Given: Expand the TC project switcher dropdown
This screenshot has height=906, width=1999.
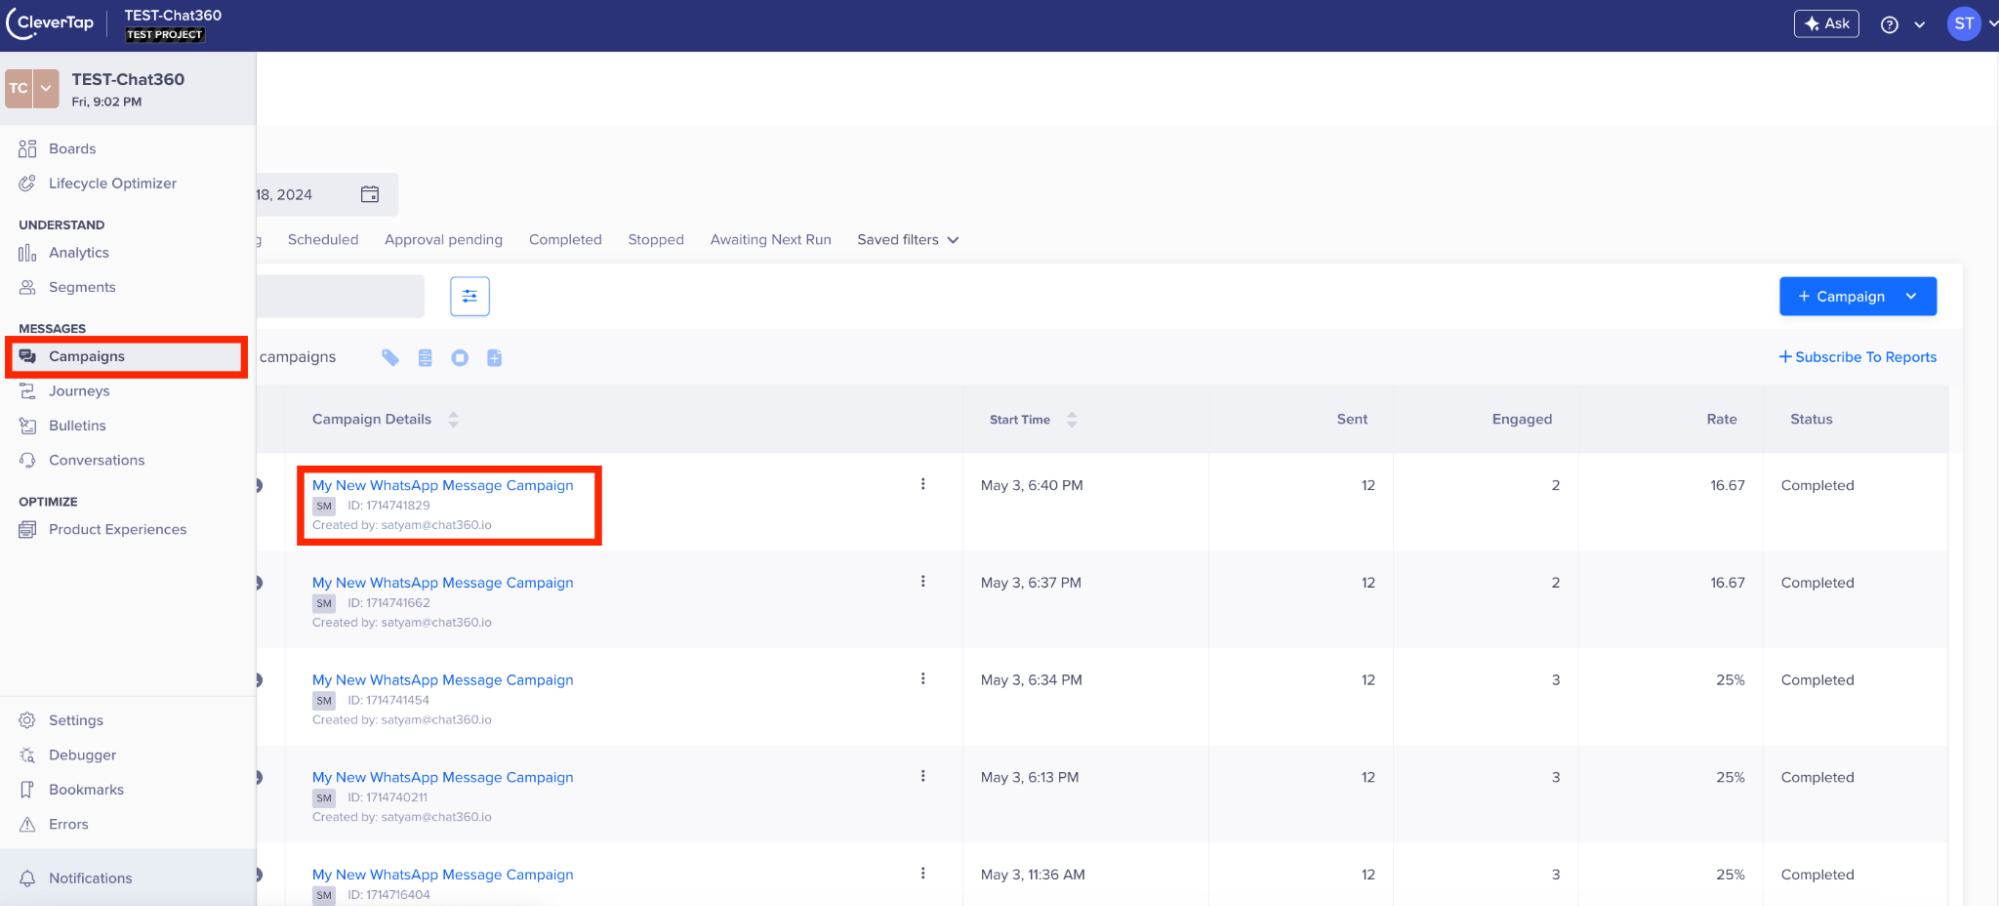Looking at the screenshot, I should point(46,88).
